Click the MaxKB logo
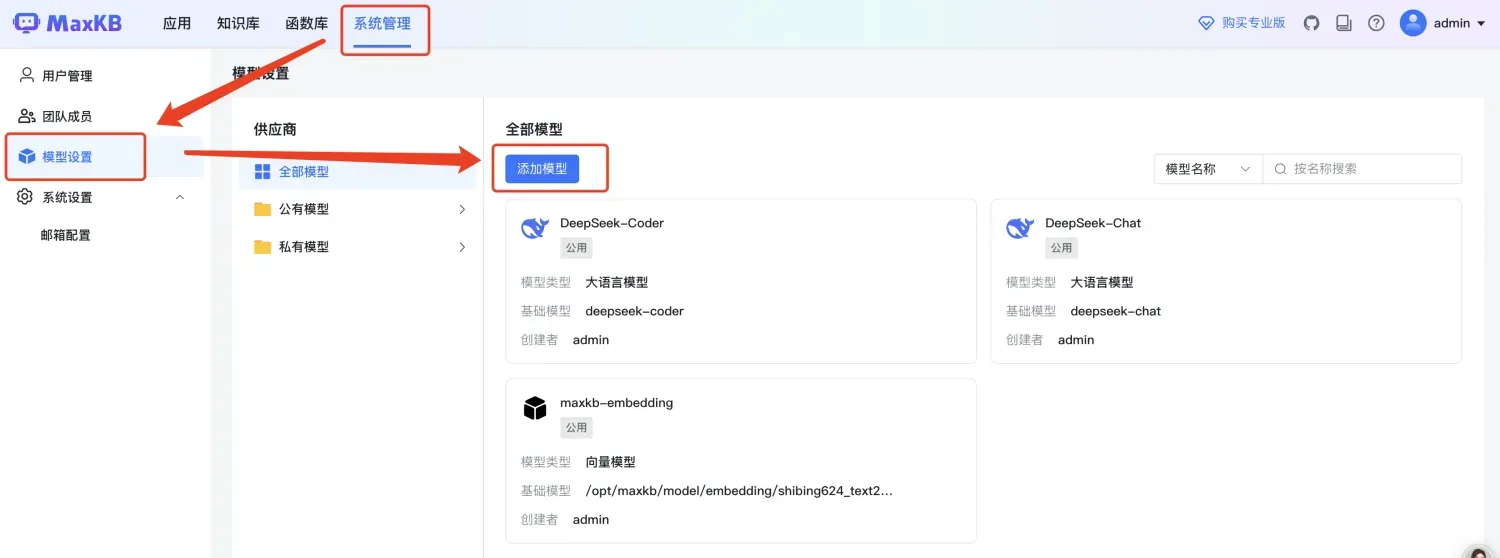The width and height of the screenshot is (1500, 558). pyautogui.click(x=67, y=22)
